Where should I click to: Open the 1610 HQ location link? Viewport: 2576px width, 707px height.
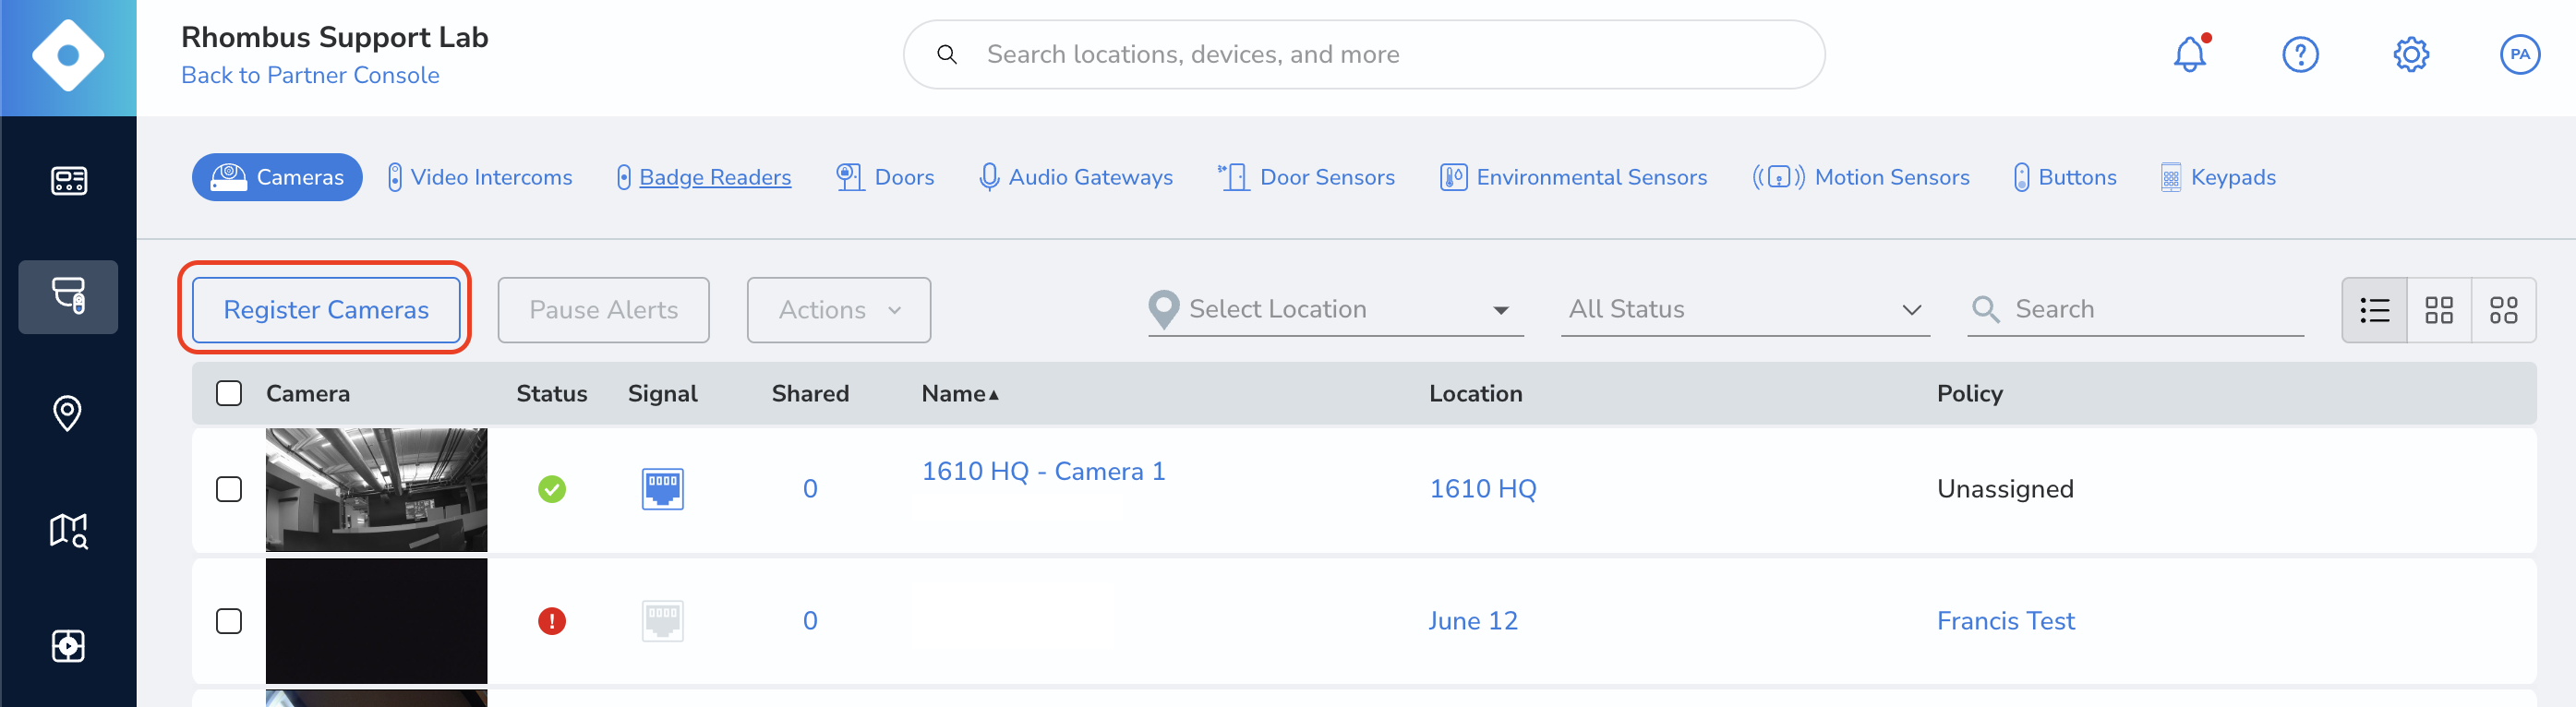1482,489
